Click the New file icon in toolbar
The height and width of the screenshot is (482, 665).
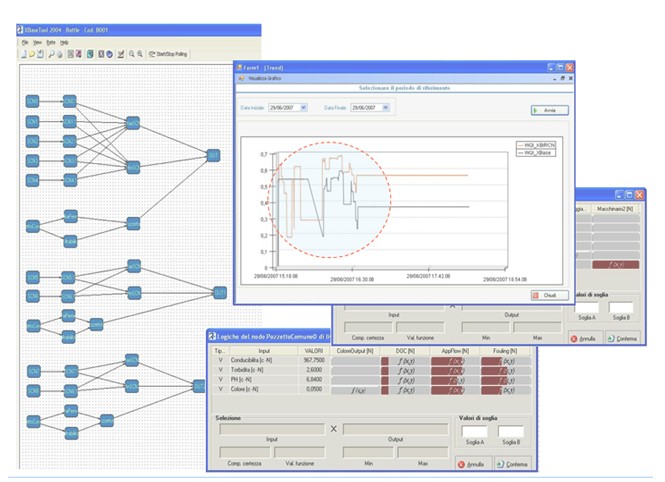point(24,54)
